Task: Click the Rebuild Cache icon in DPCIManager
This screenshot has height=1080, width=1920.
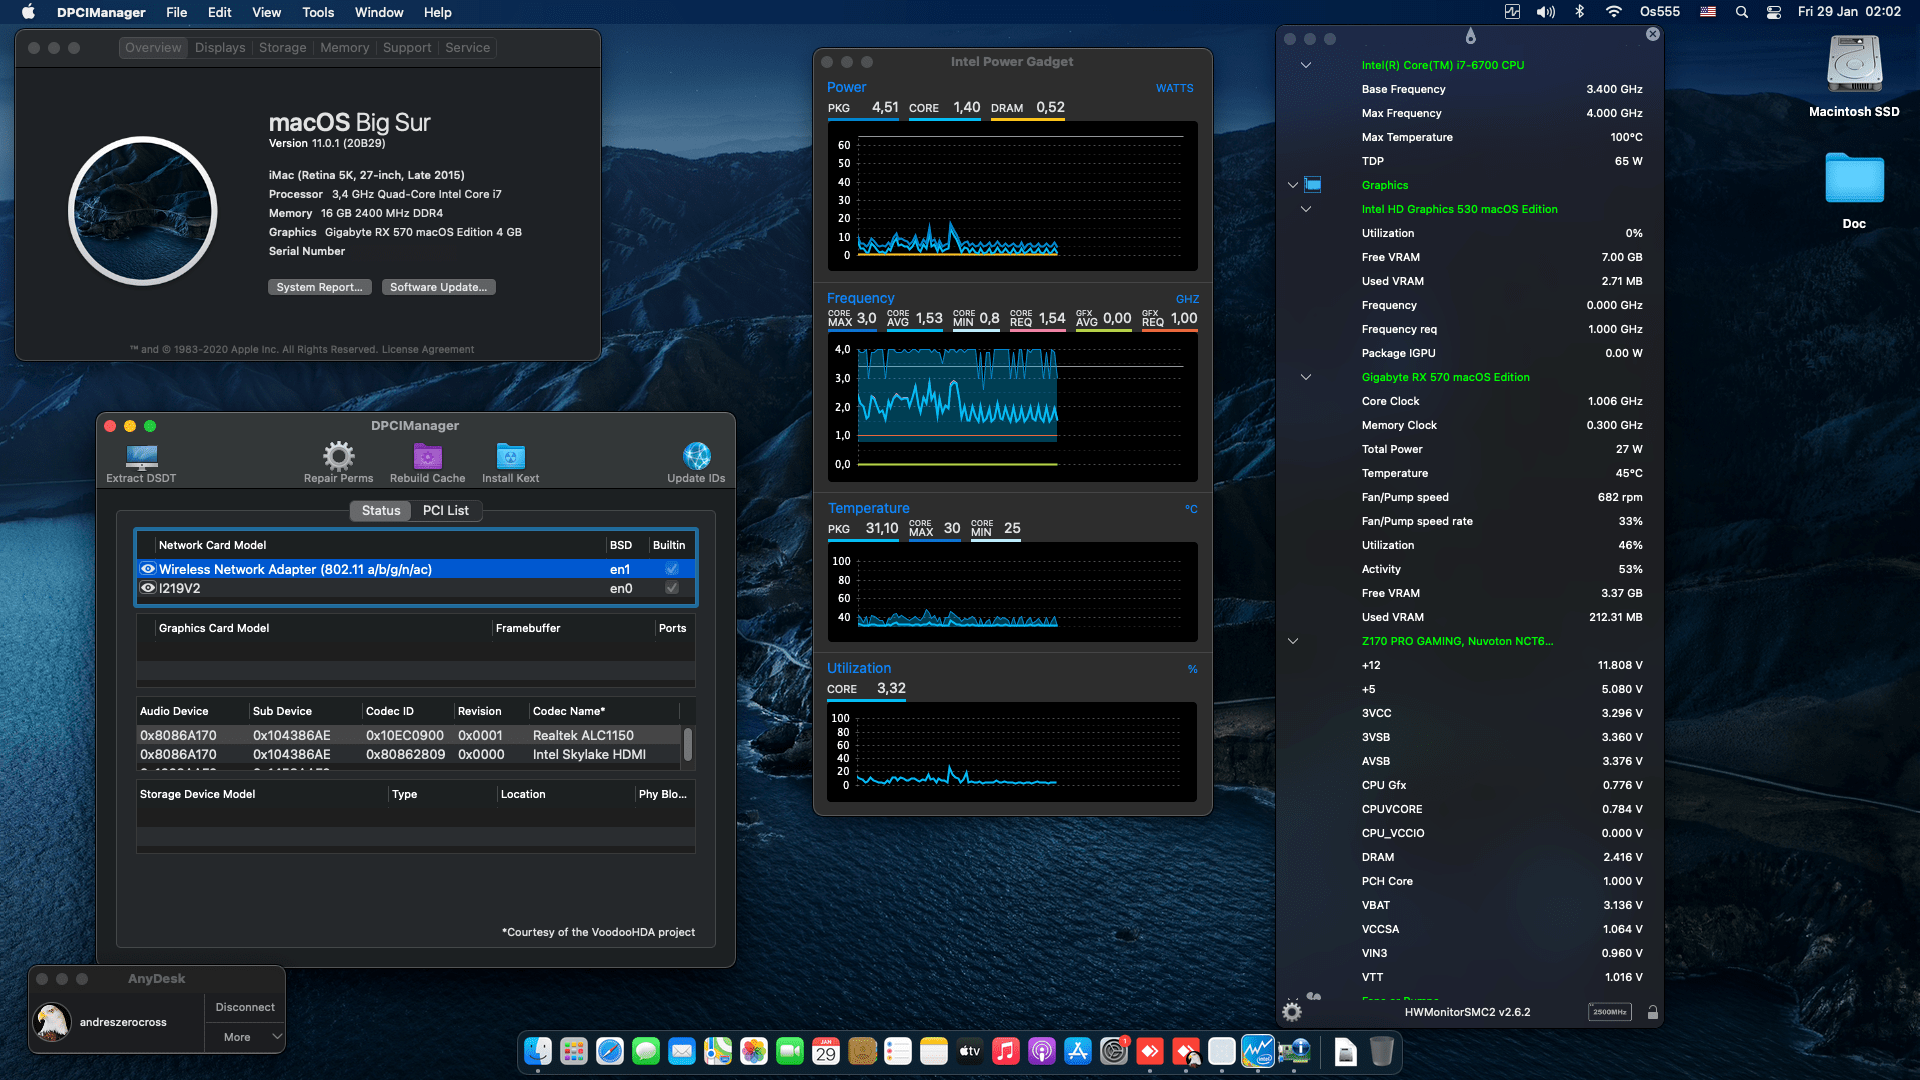Action: click(428, 456)
